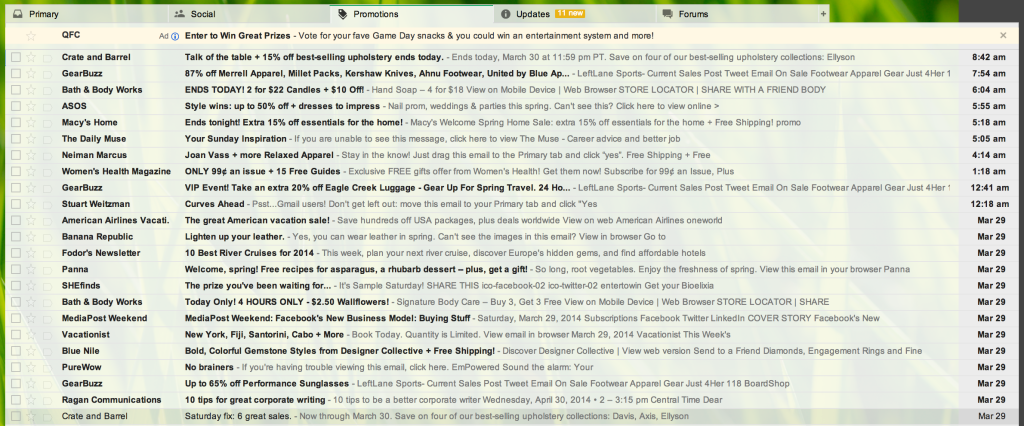This screenshot has height=426, width=1024.
Task: Star the Macy's Home email
Action: [31, 122]
